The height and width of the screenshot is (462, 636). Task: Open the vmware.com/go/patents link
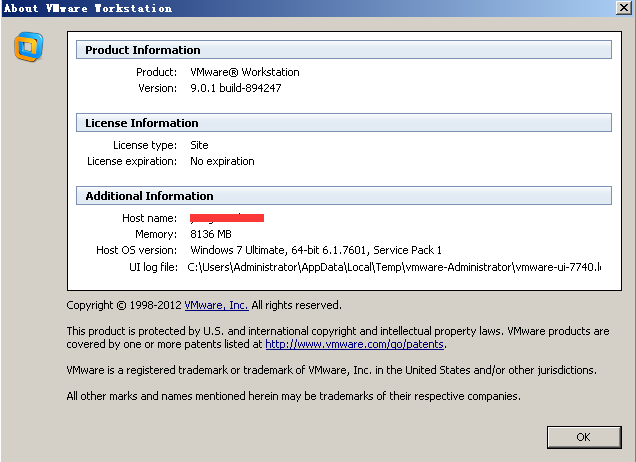(x=355, y=344)
